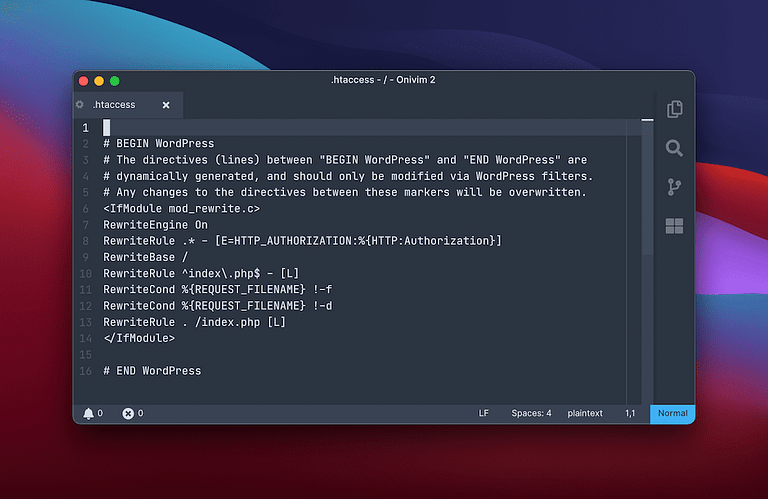Open the Spaces: 4 indentation selector
The image size is (768, 499).
[531, 413]
